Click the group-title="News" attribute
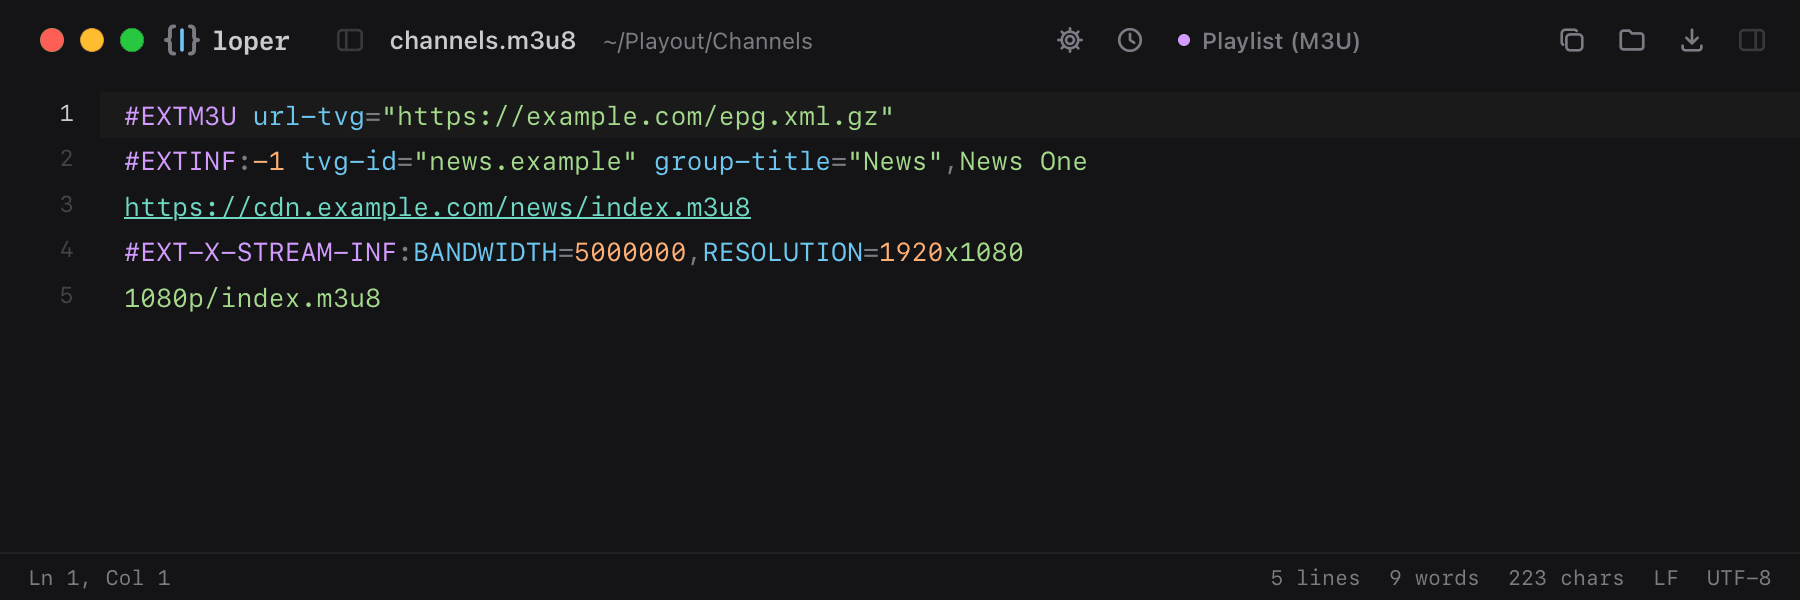This screenshot has height=600, width=1800. point(798,162)
